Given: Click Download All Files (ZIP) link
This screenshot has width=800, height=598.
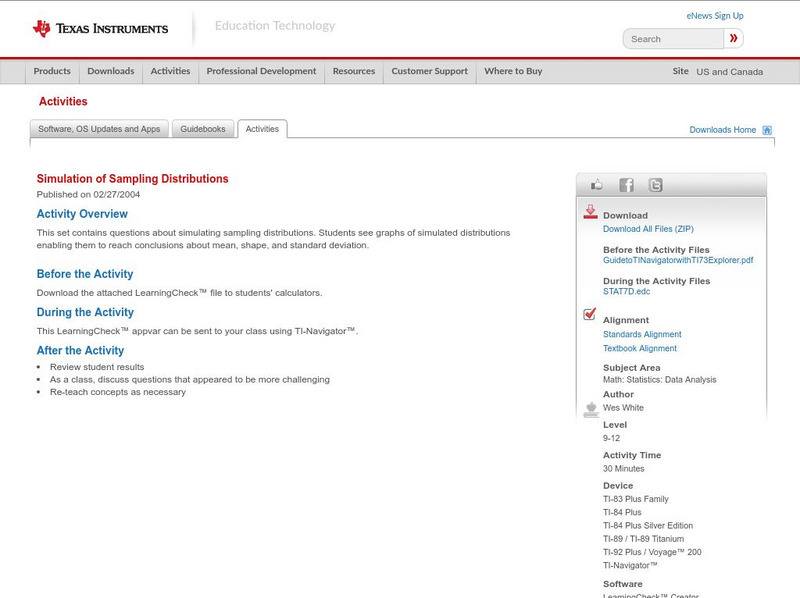Looking at the screenshot, I should coord(648,229).
